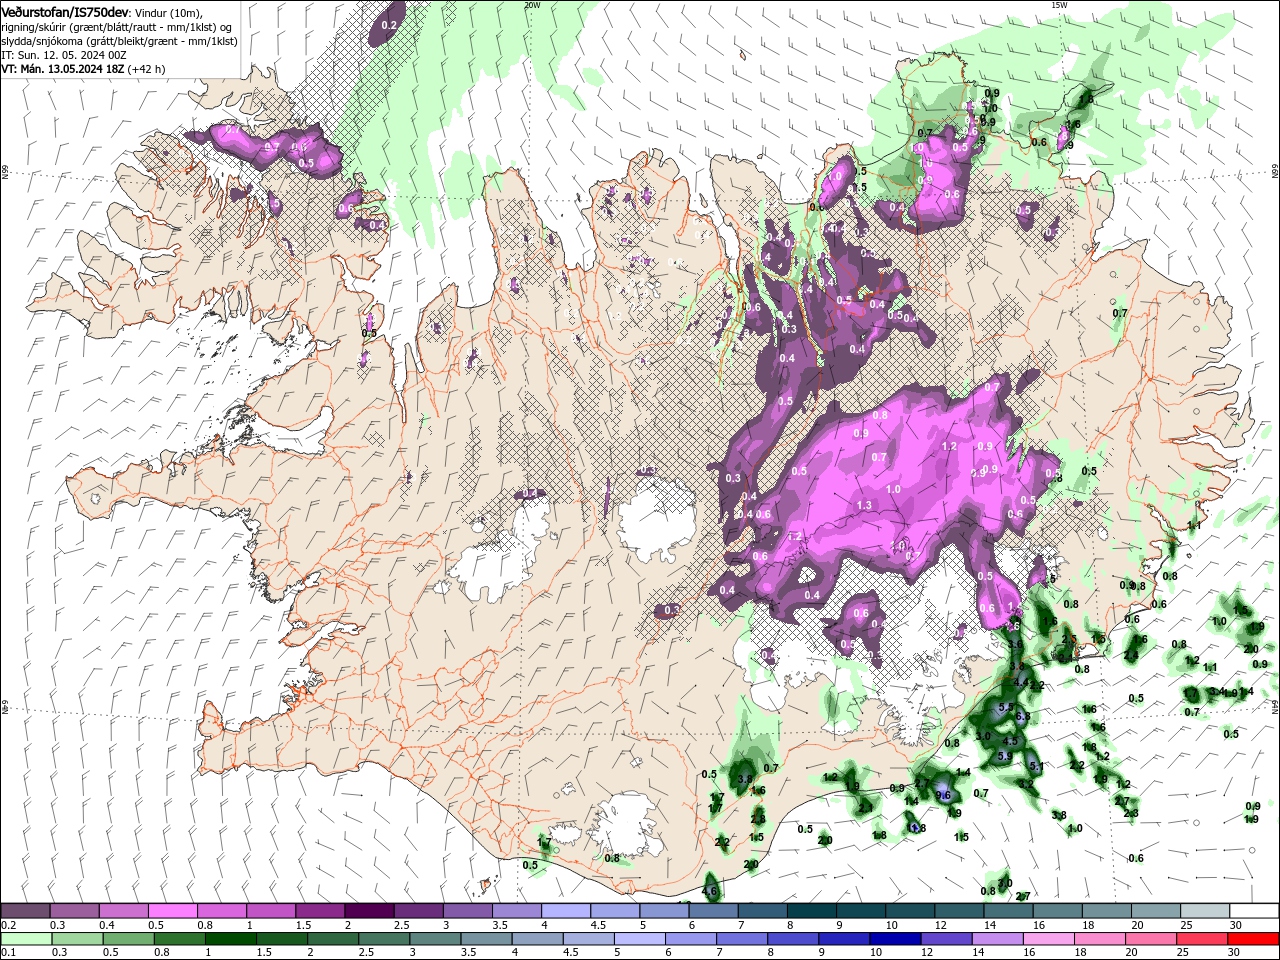The image size is (1280, 960).
Task: Click the dark purple 2 snow legend swatch
Action: click(x=369, y=911)
